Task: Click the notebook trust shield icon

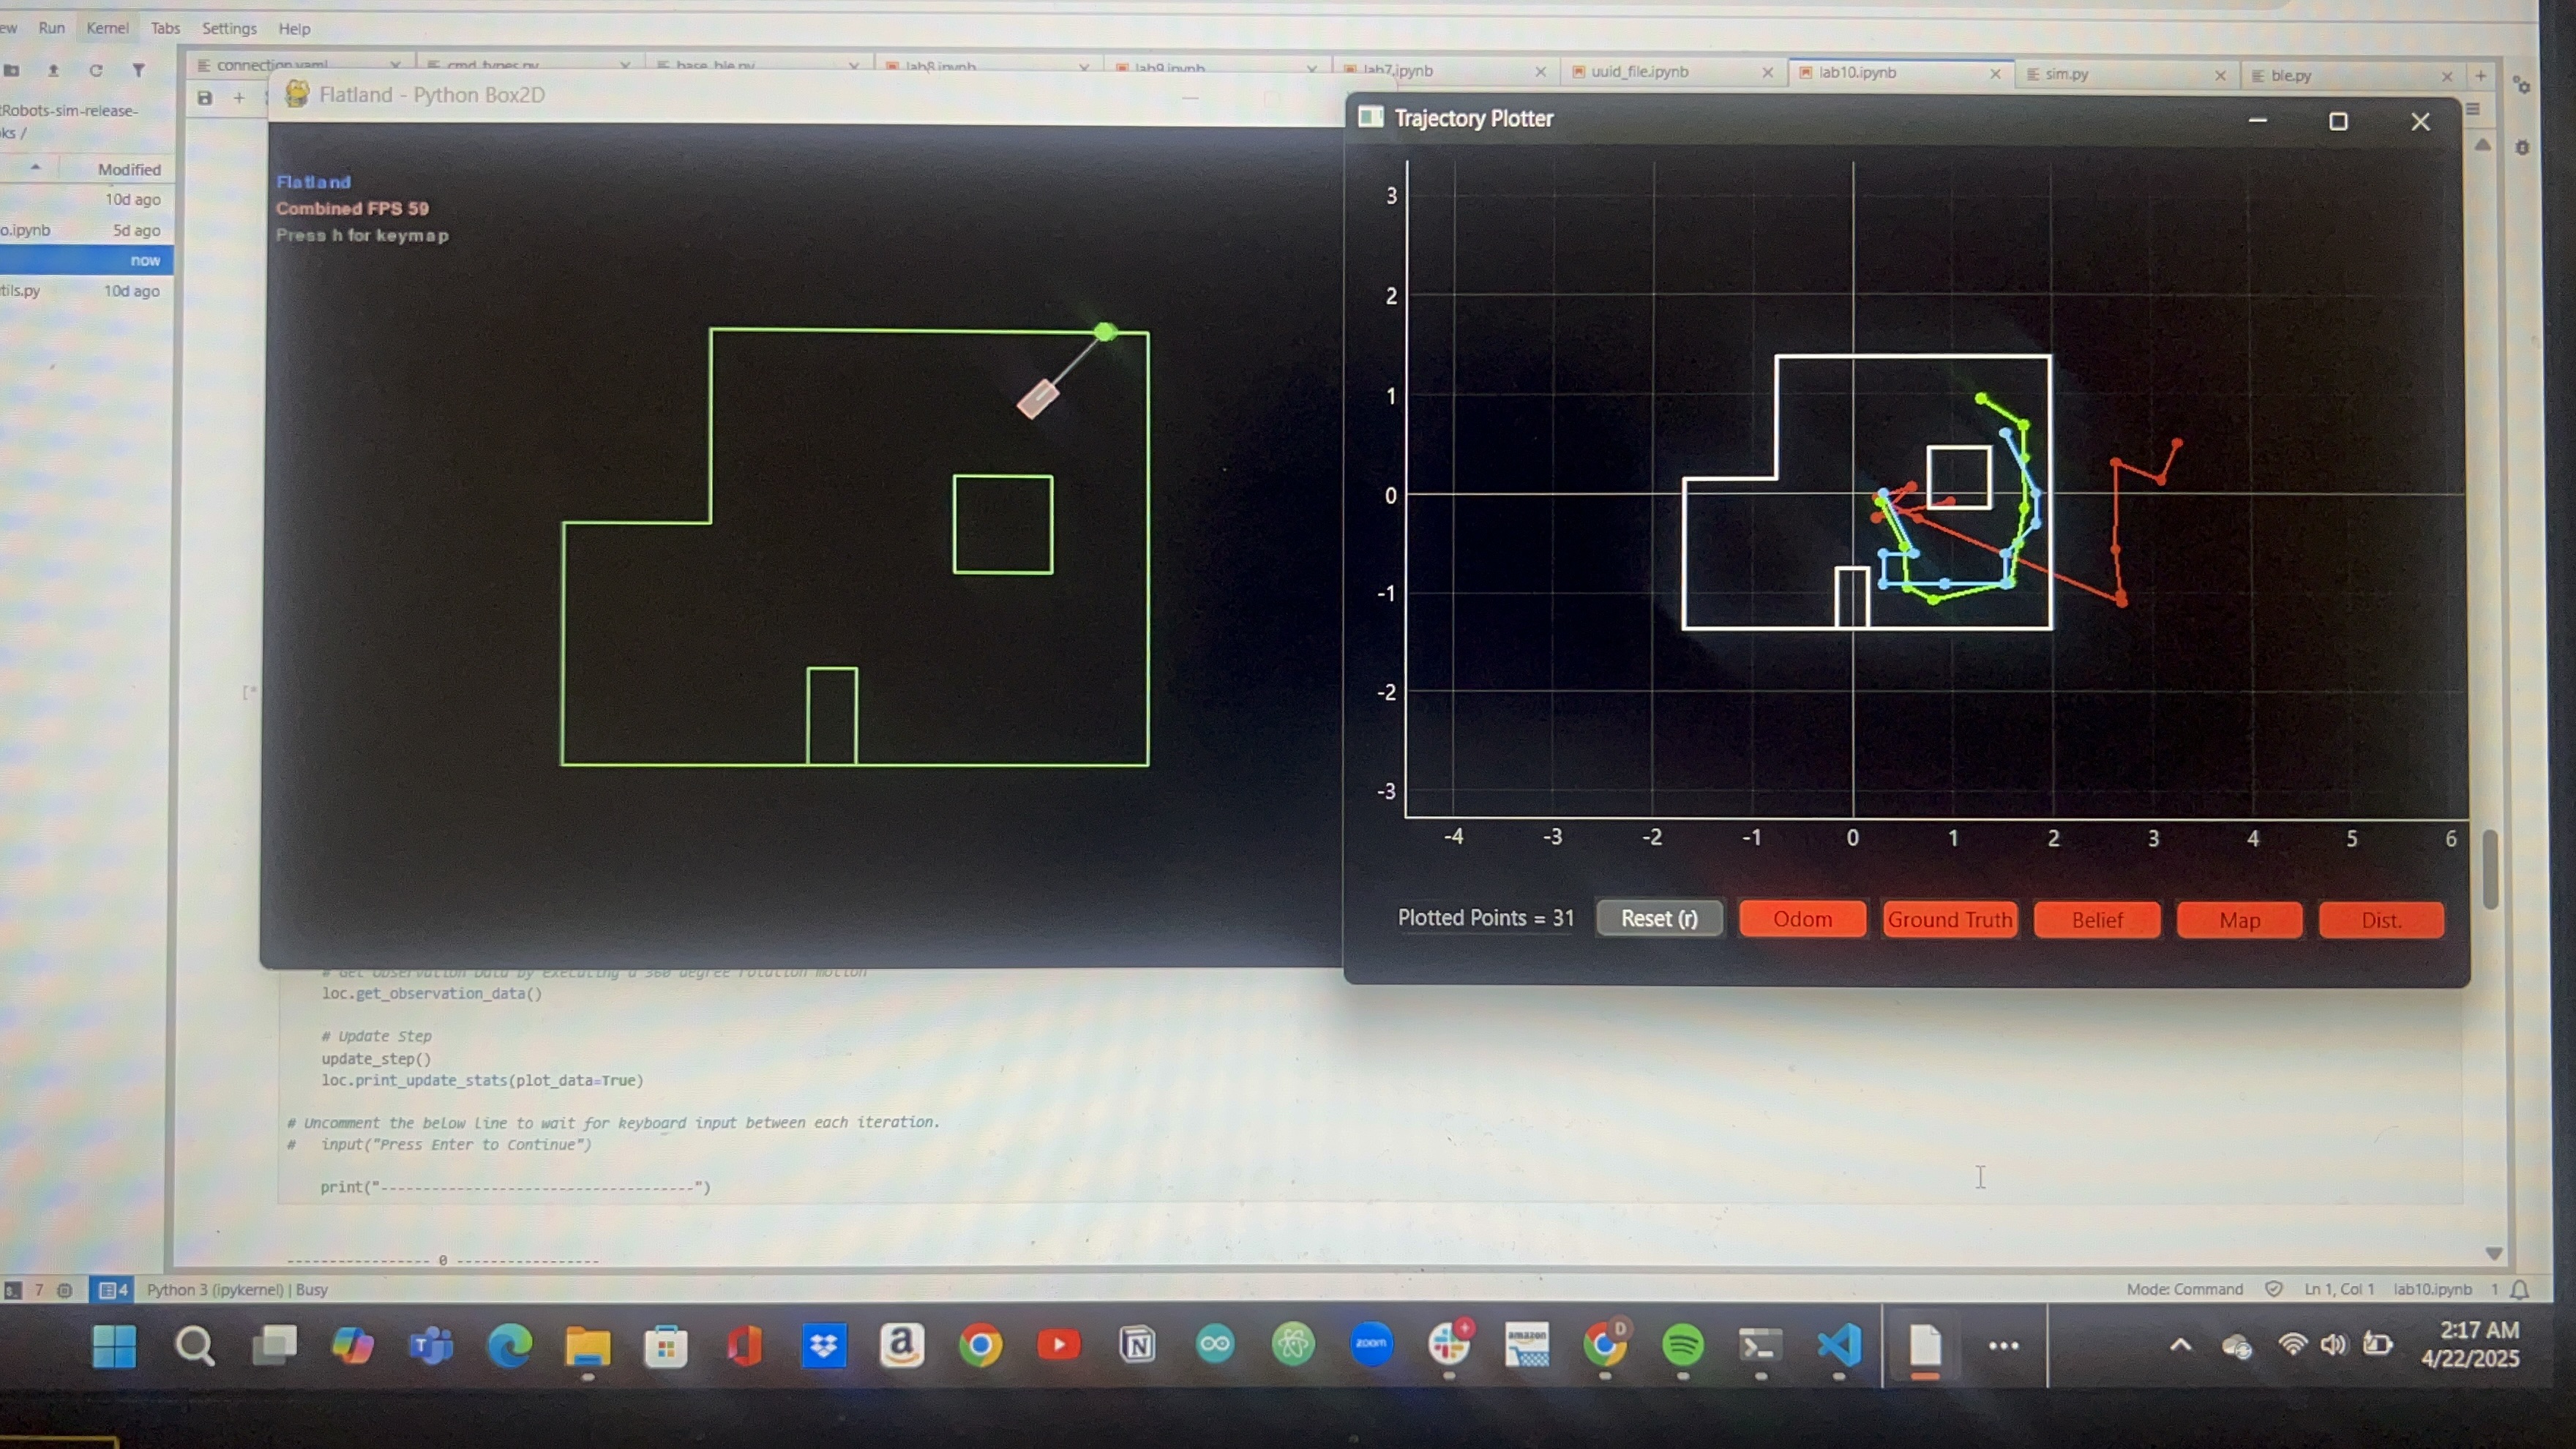Action: coord(2273,1290)
